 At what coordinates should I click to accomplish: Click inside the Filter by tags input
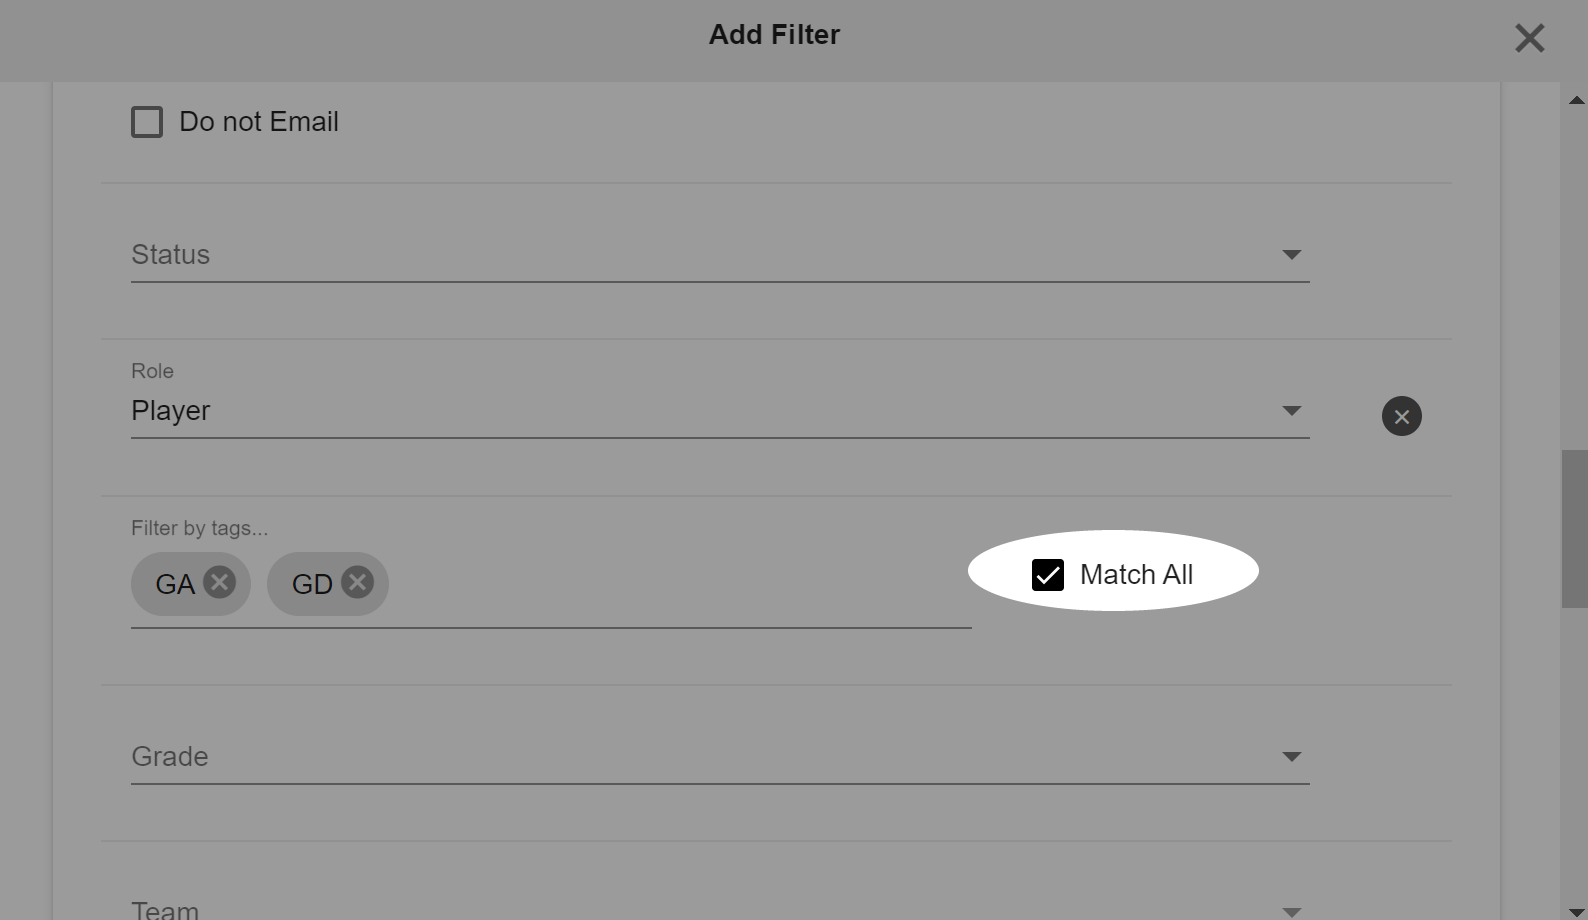pyautogui.click(x=680, y=584)
